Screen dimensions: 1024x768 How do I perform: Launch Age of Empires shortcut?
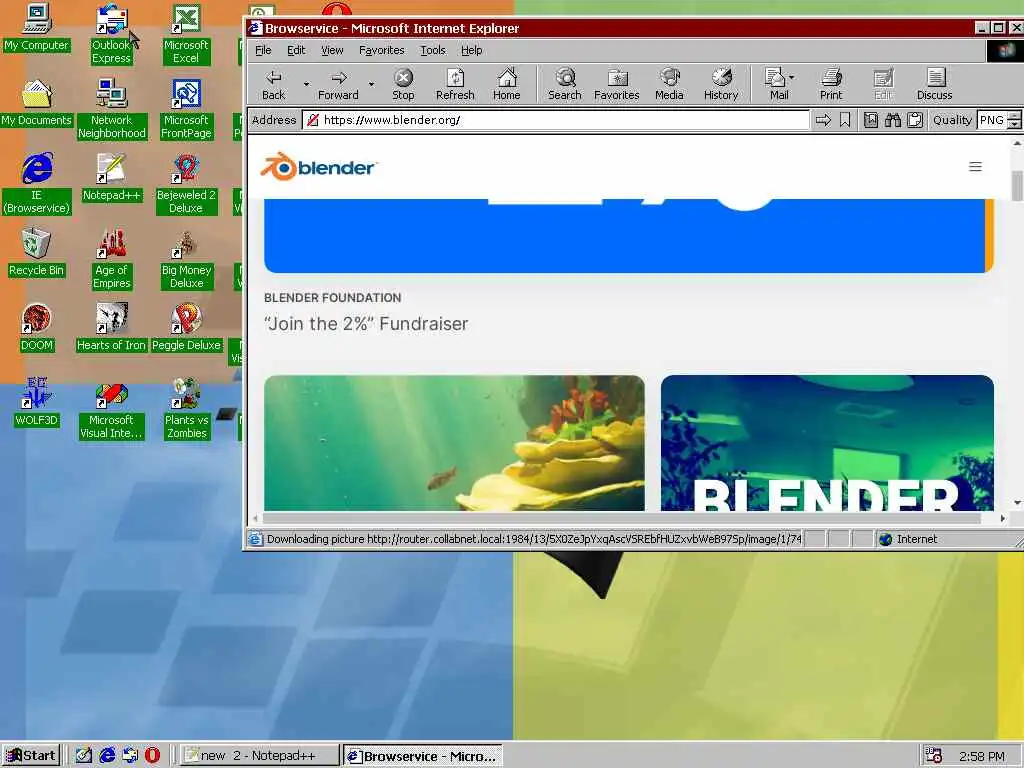[112, 259]
